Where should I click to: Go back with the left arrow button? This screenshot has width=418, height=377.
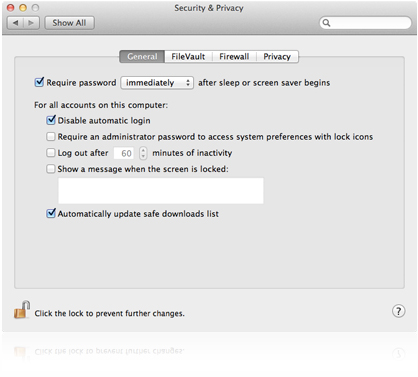coord(15,23)
